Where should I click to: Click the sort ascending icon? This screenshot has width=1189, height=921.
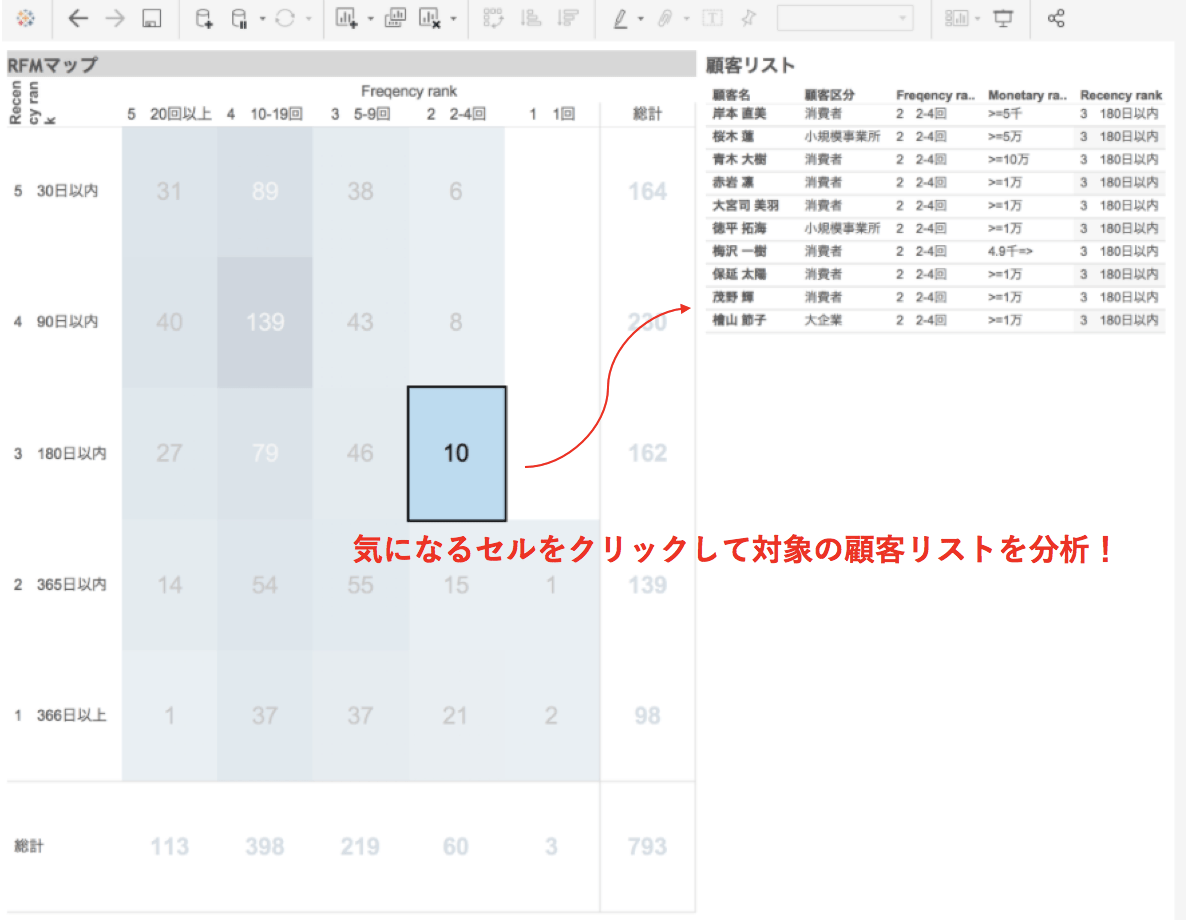532,19
